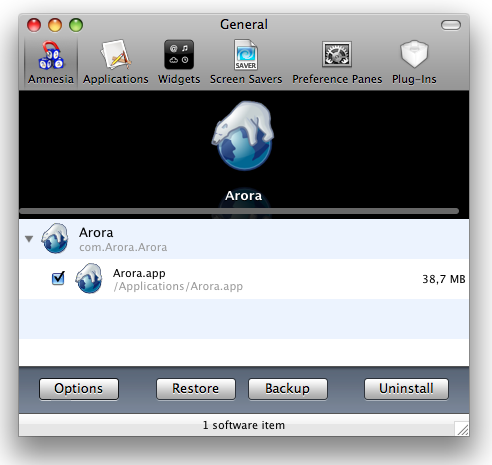Click the window resize grip in the status bar
Viewport: 492px width, 465px height.
tap(462, 429)
